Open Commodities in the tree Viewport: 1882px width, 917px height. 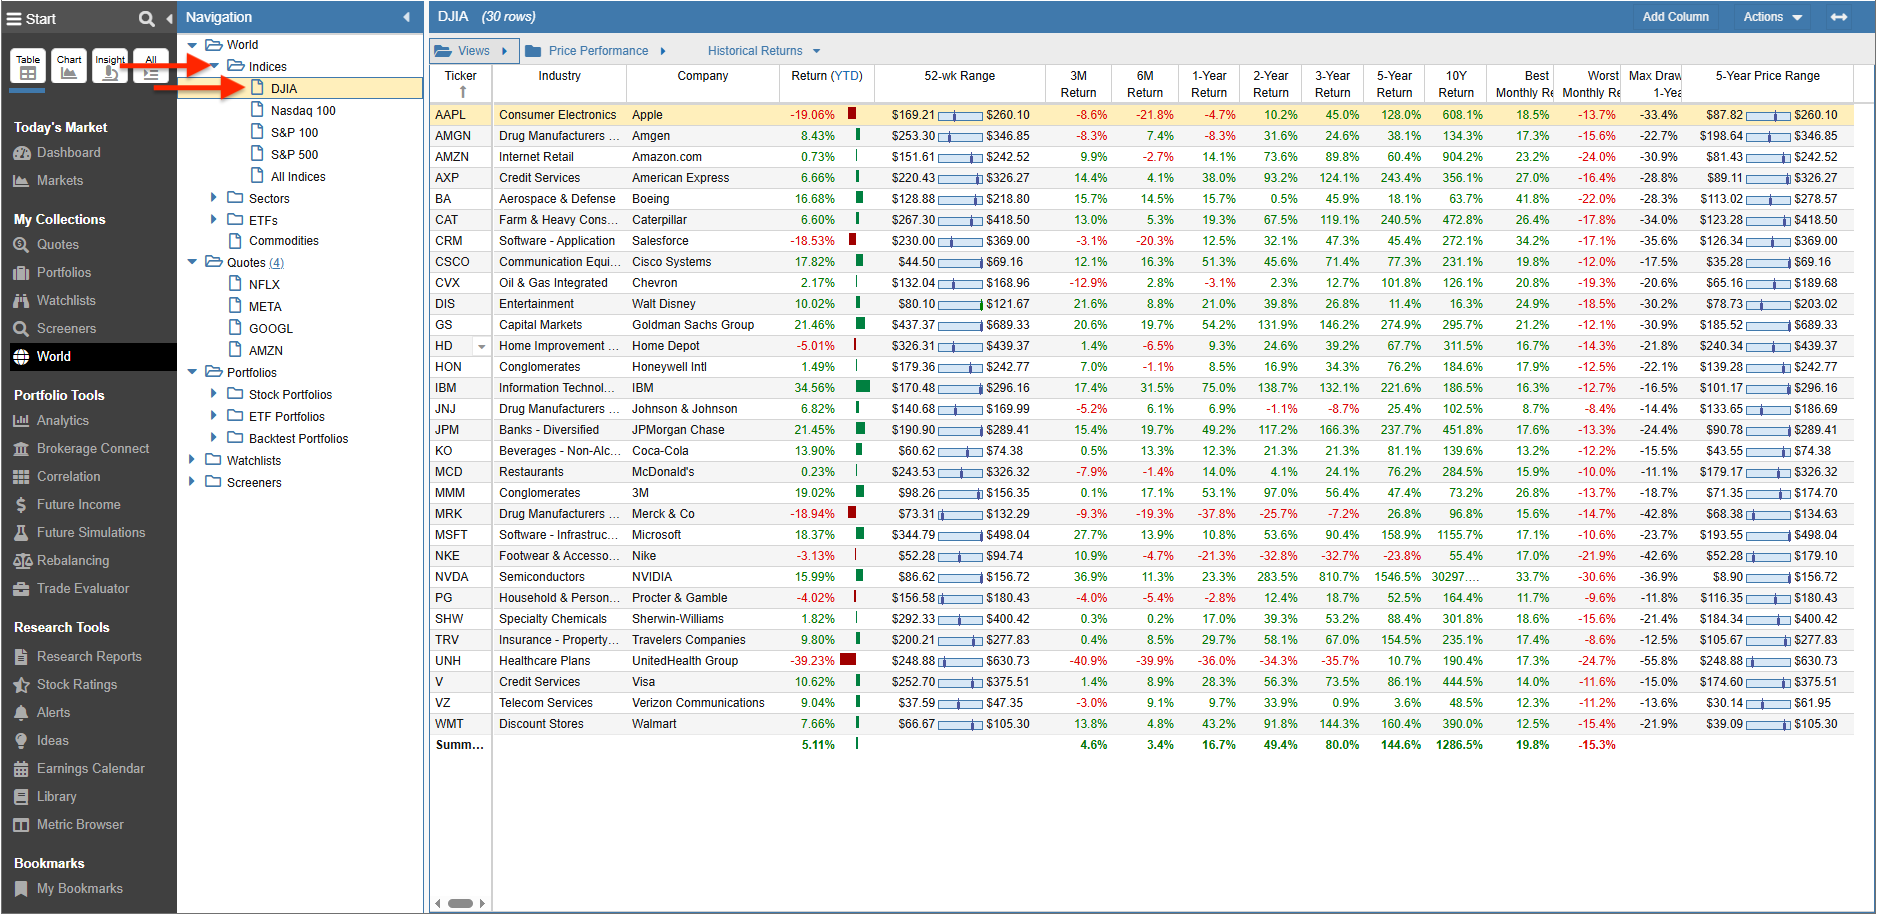(283, 241)
